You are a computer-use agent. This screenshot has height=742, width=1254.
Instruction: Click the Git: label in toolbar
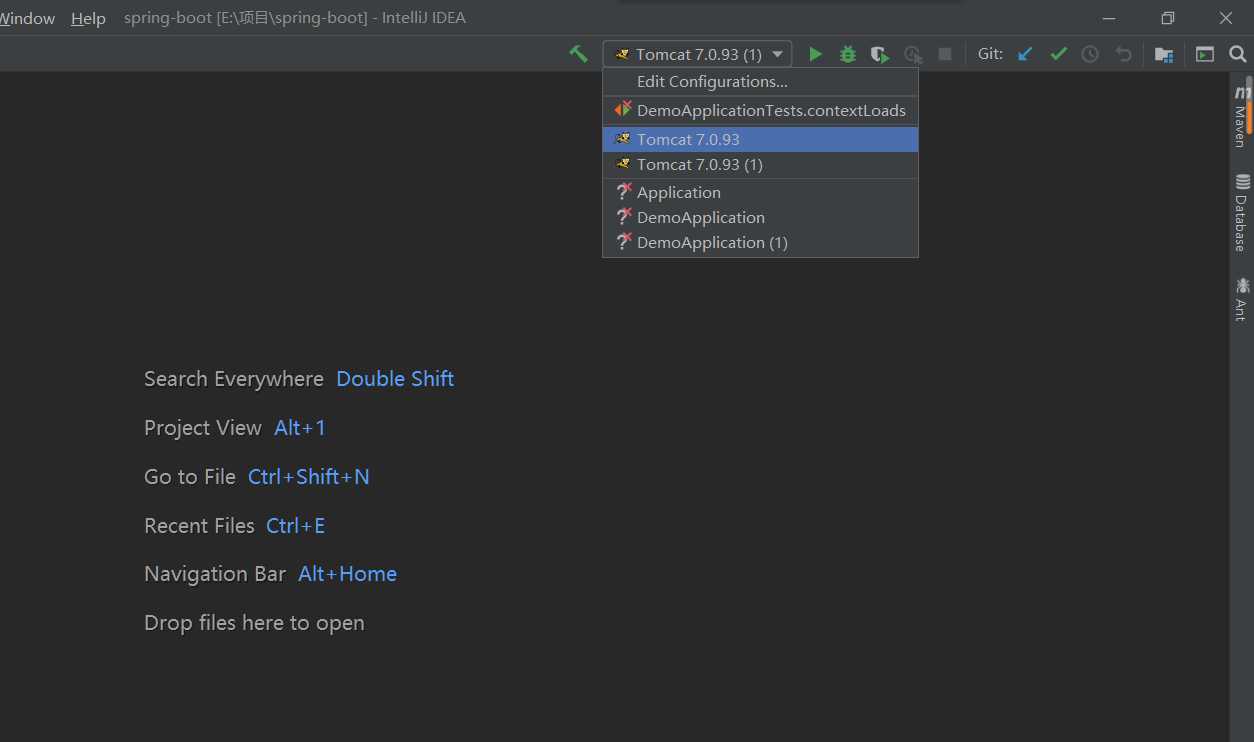(990, 54)
